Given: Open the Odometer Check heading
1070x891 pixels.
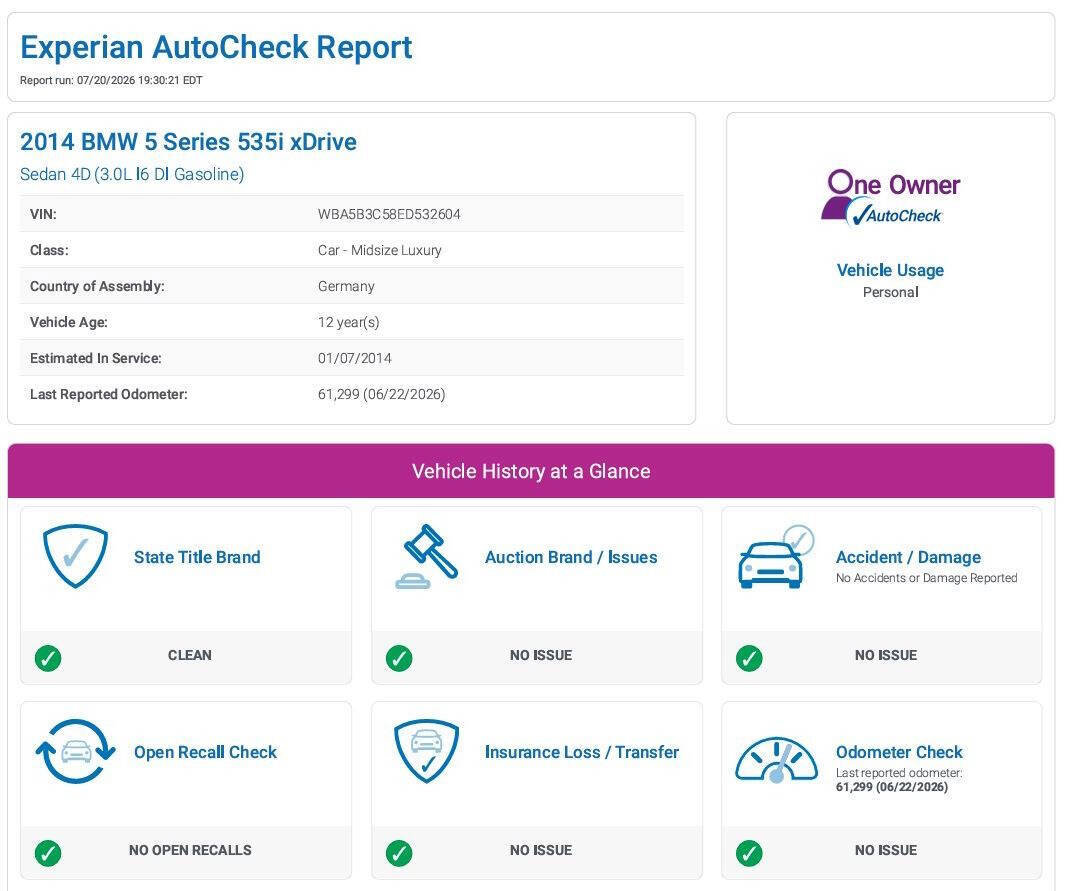Looking at the screenshot, I should click(x=899, y=752).
